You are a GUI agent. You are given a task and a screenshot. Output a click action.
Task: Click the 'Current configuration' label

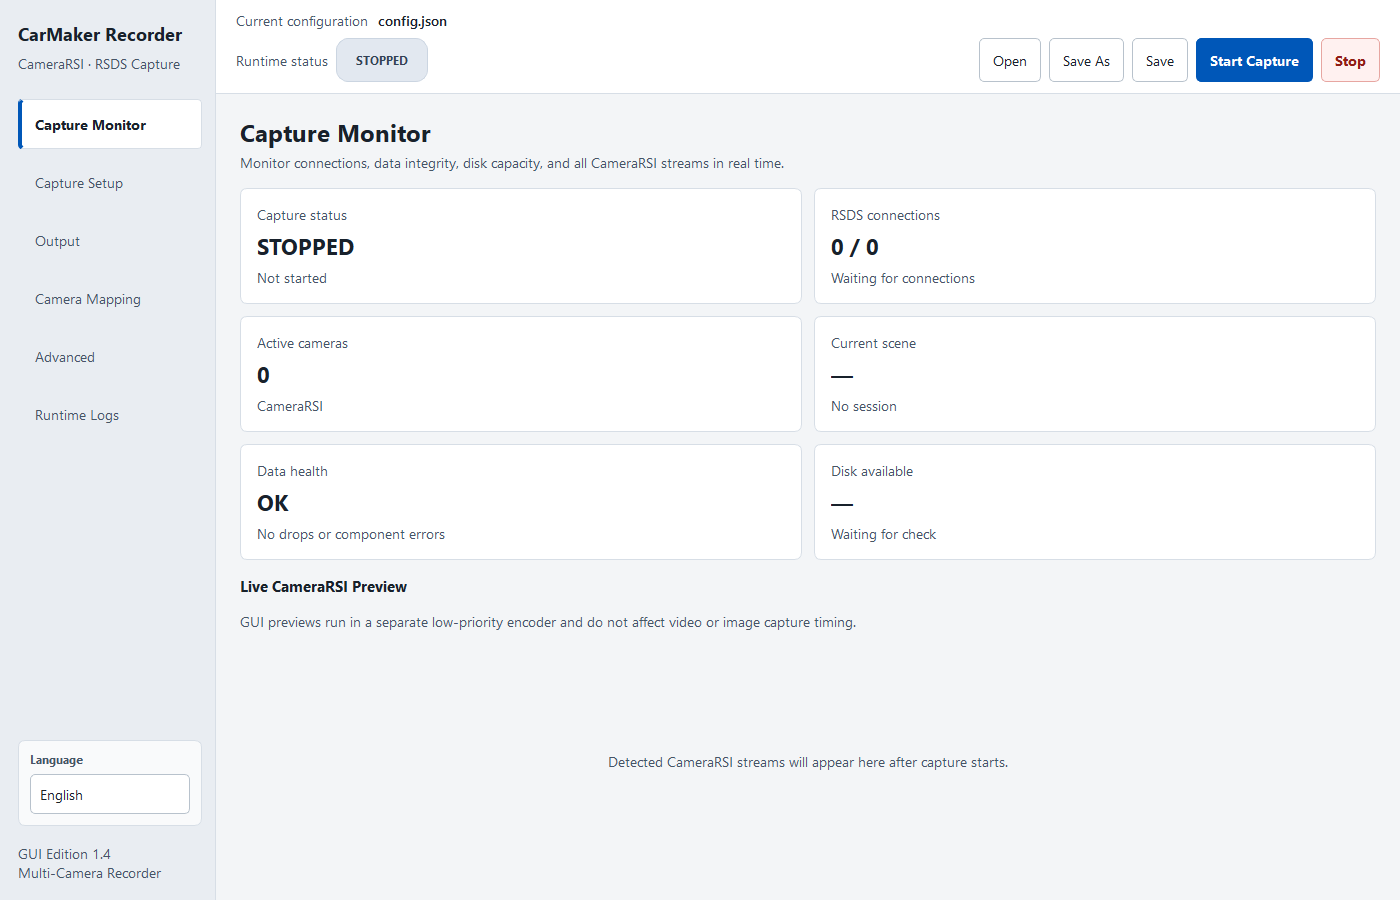302,22
